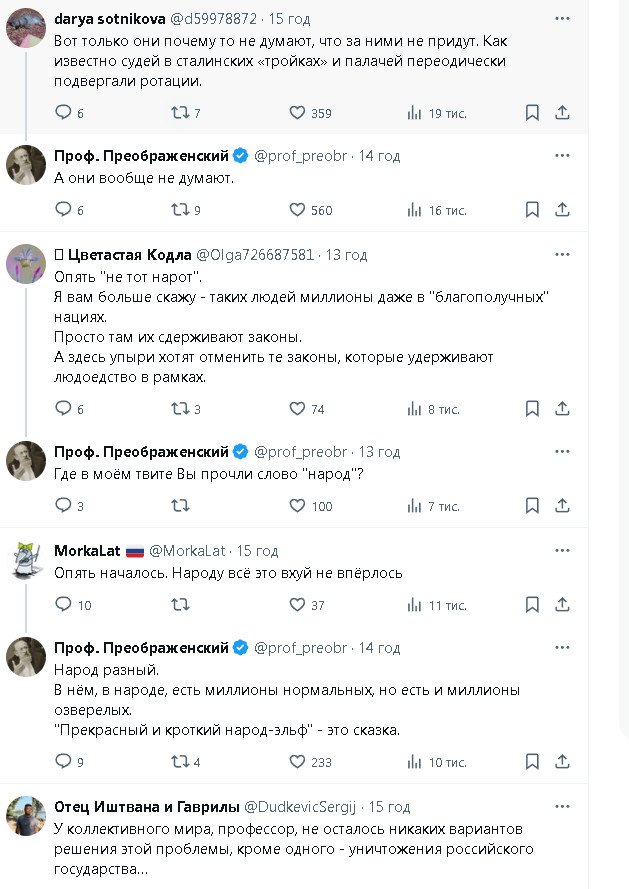Viewport: 629px width, 889px height.
Task: Open the 13 год timestamp on Цветастая Кодла's tweet
Action: click(346, 255)
